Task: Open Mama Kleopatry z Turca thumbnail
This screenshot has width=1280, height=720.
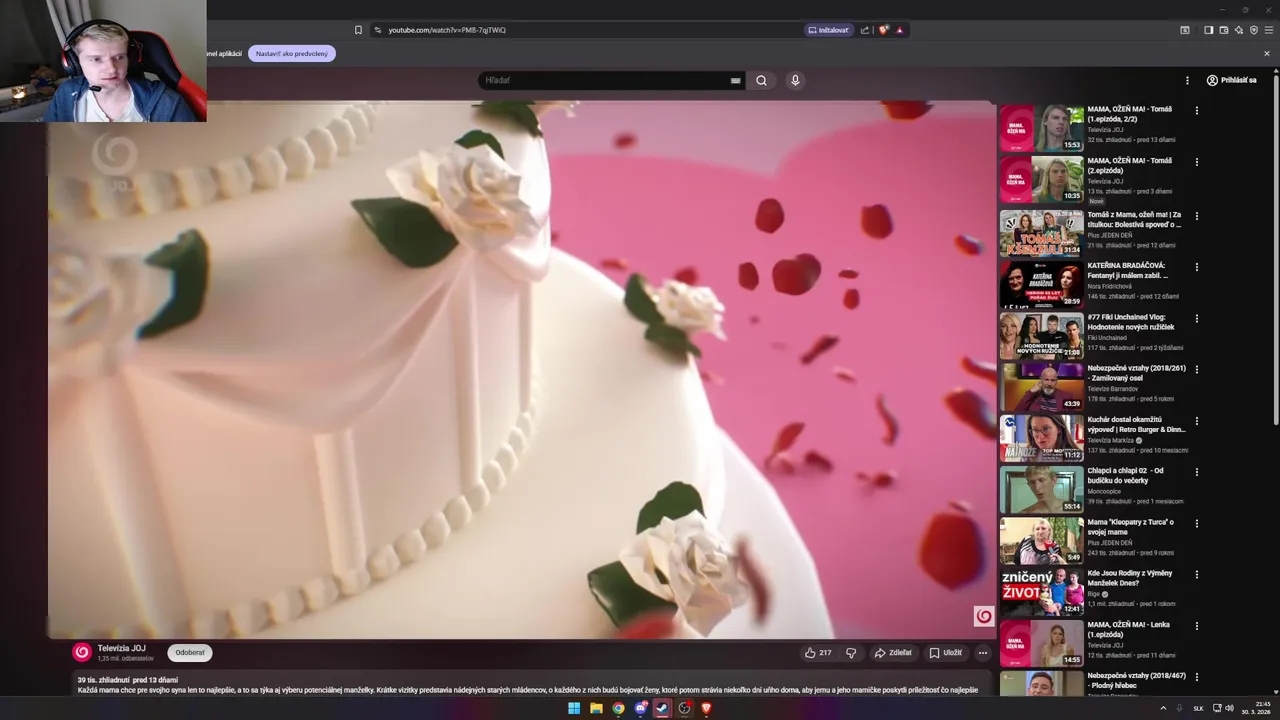Action: (1041, 540)
